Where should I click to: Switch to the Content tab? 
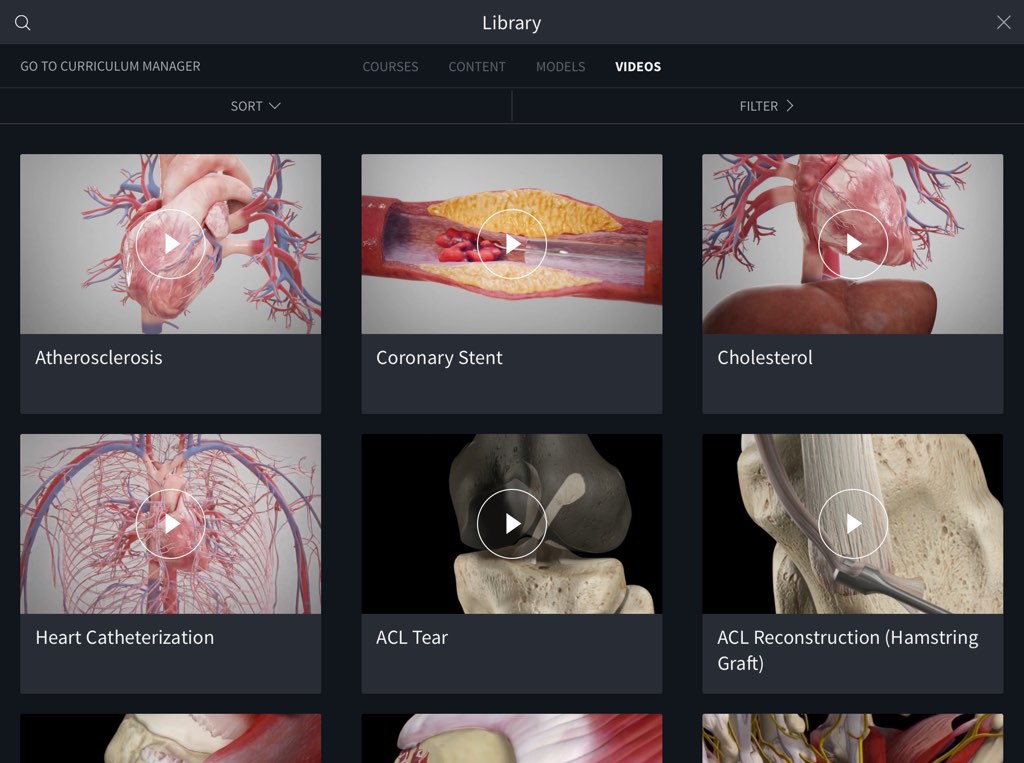pyautogui.click(x=477, y=67)
